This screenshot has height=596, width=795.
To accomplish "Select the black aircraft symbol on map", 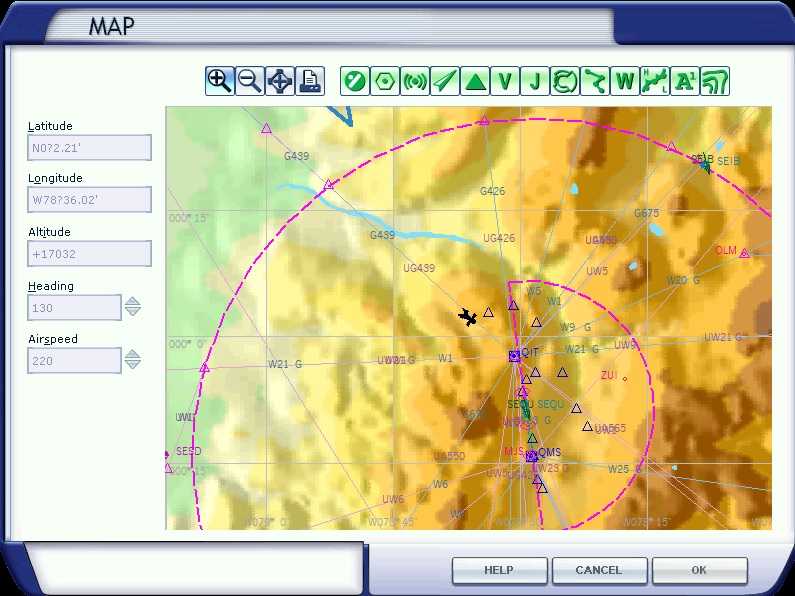I will pyautogui.click(x=467, y=317).
